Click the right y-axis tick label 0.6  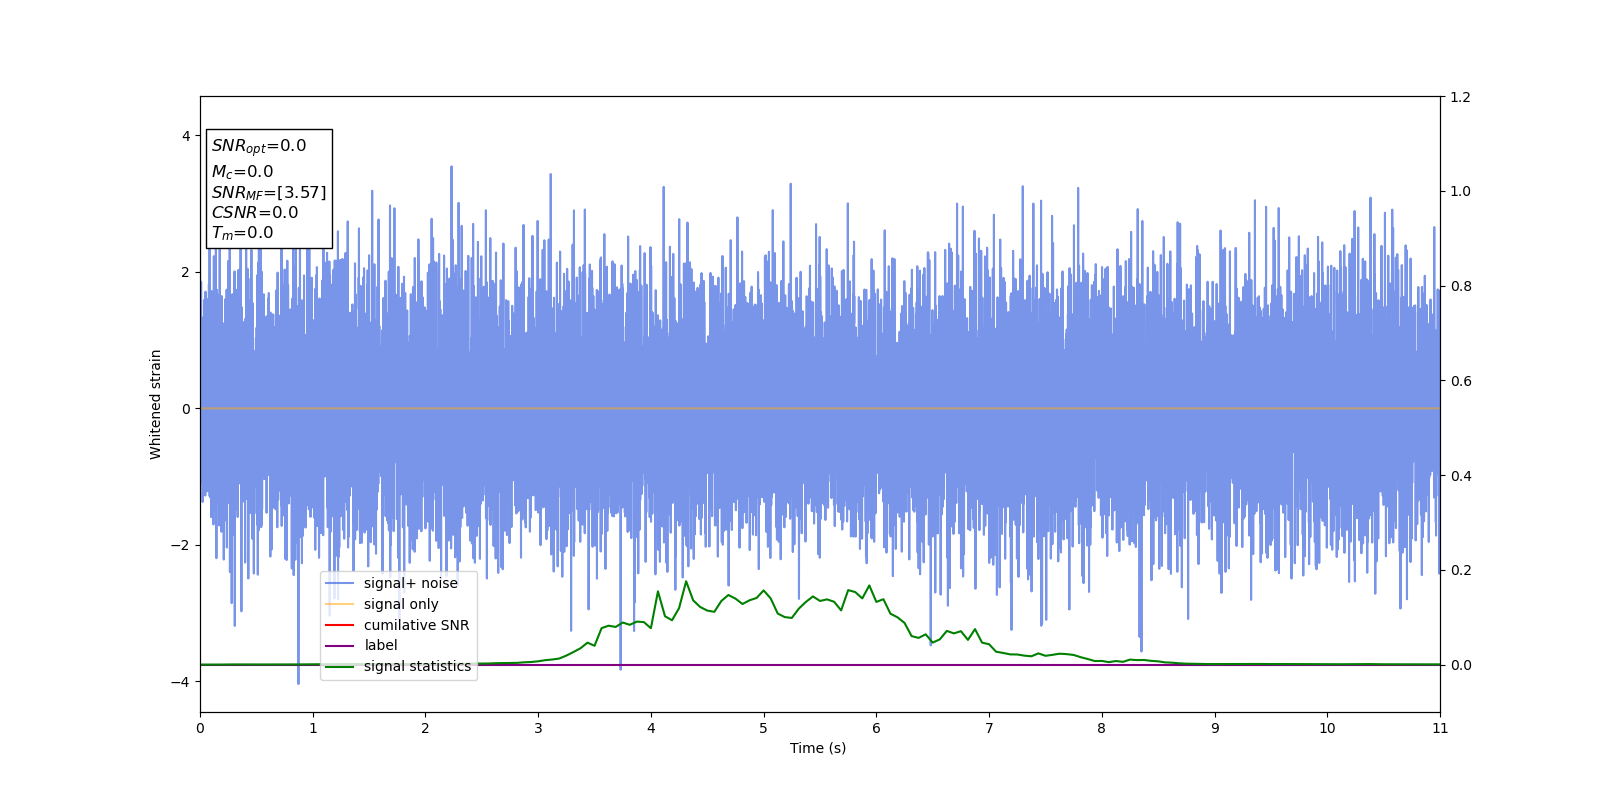[x=1460, y=381]
